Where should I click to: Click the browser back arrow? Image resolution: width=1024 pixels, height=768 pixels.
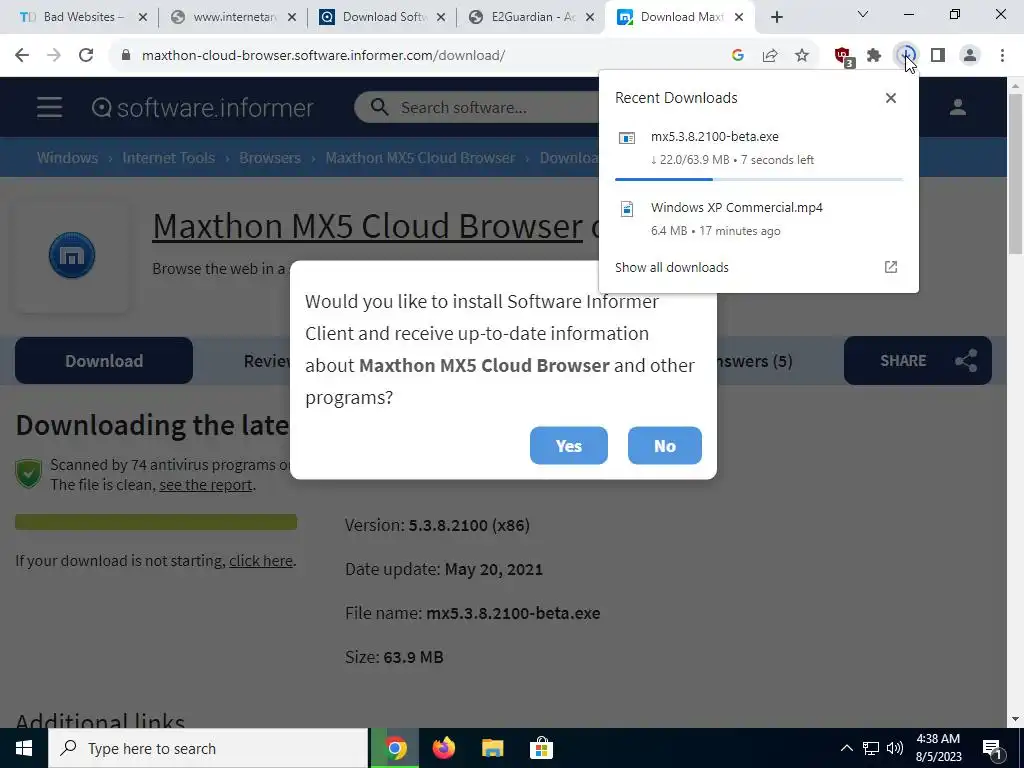click(22, 56)
